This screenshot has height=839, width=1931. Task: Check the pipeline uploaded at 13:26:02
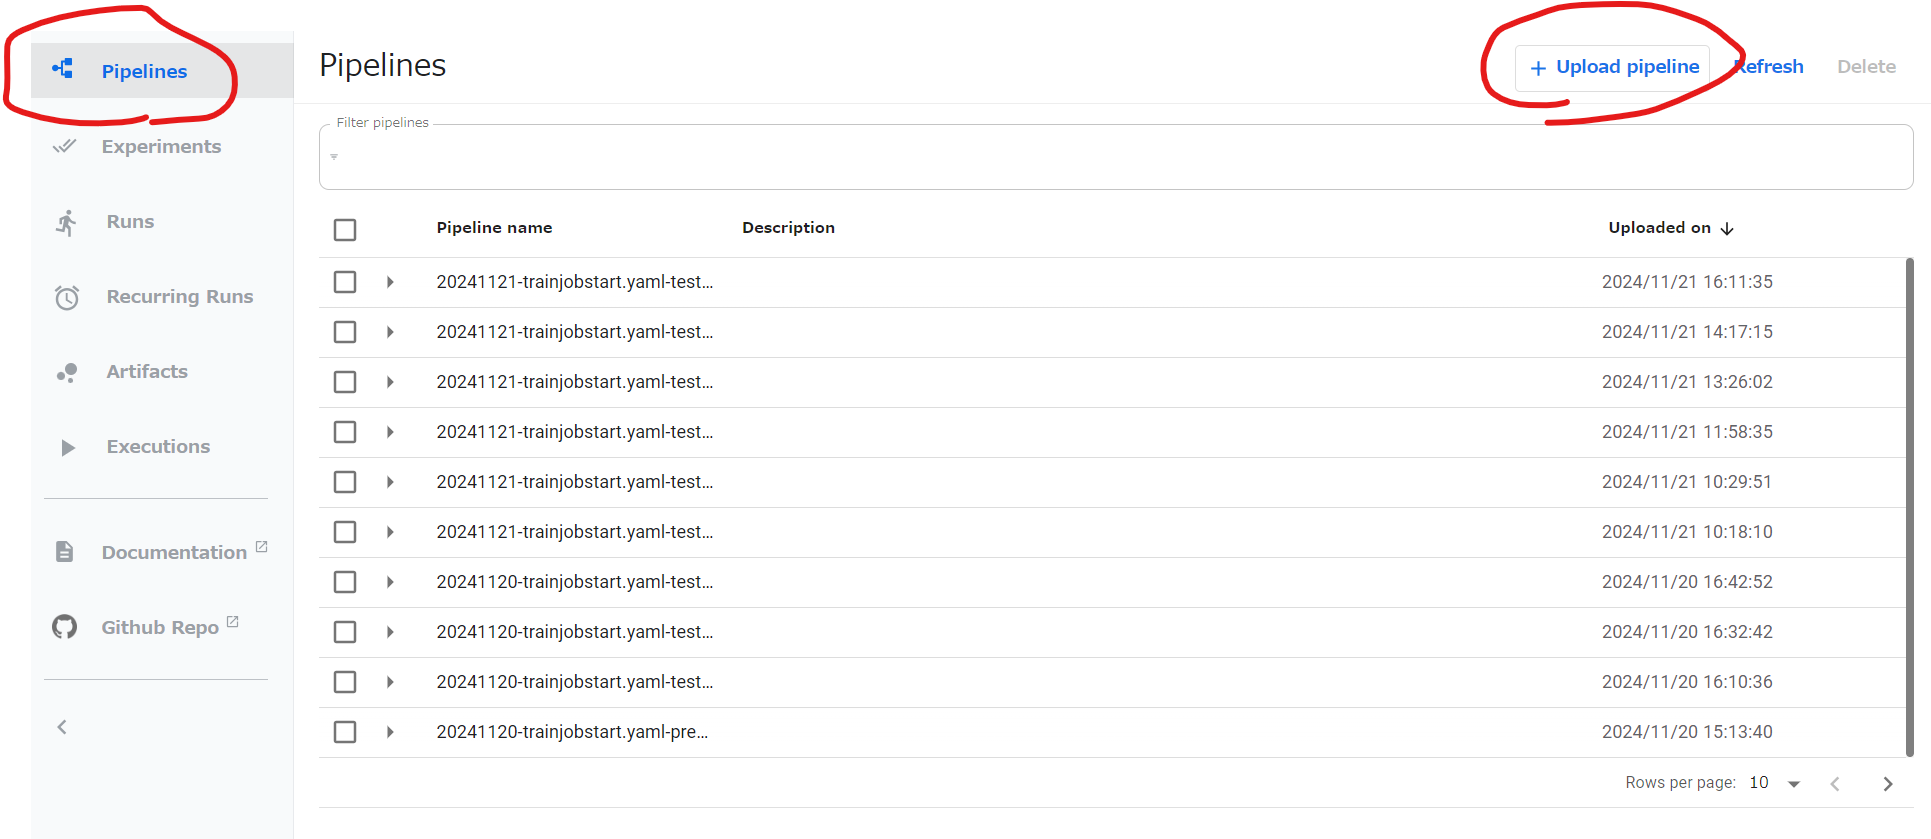pos(345,382)
